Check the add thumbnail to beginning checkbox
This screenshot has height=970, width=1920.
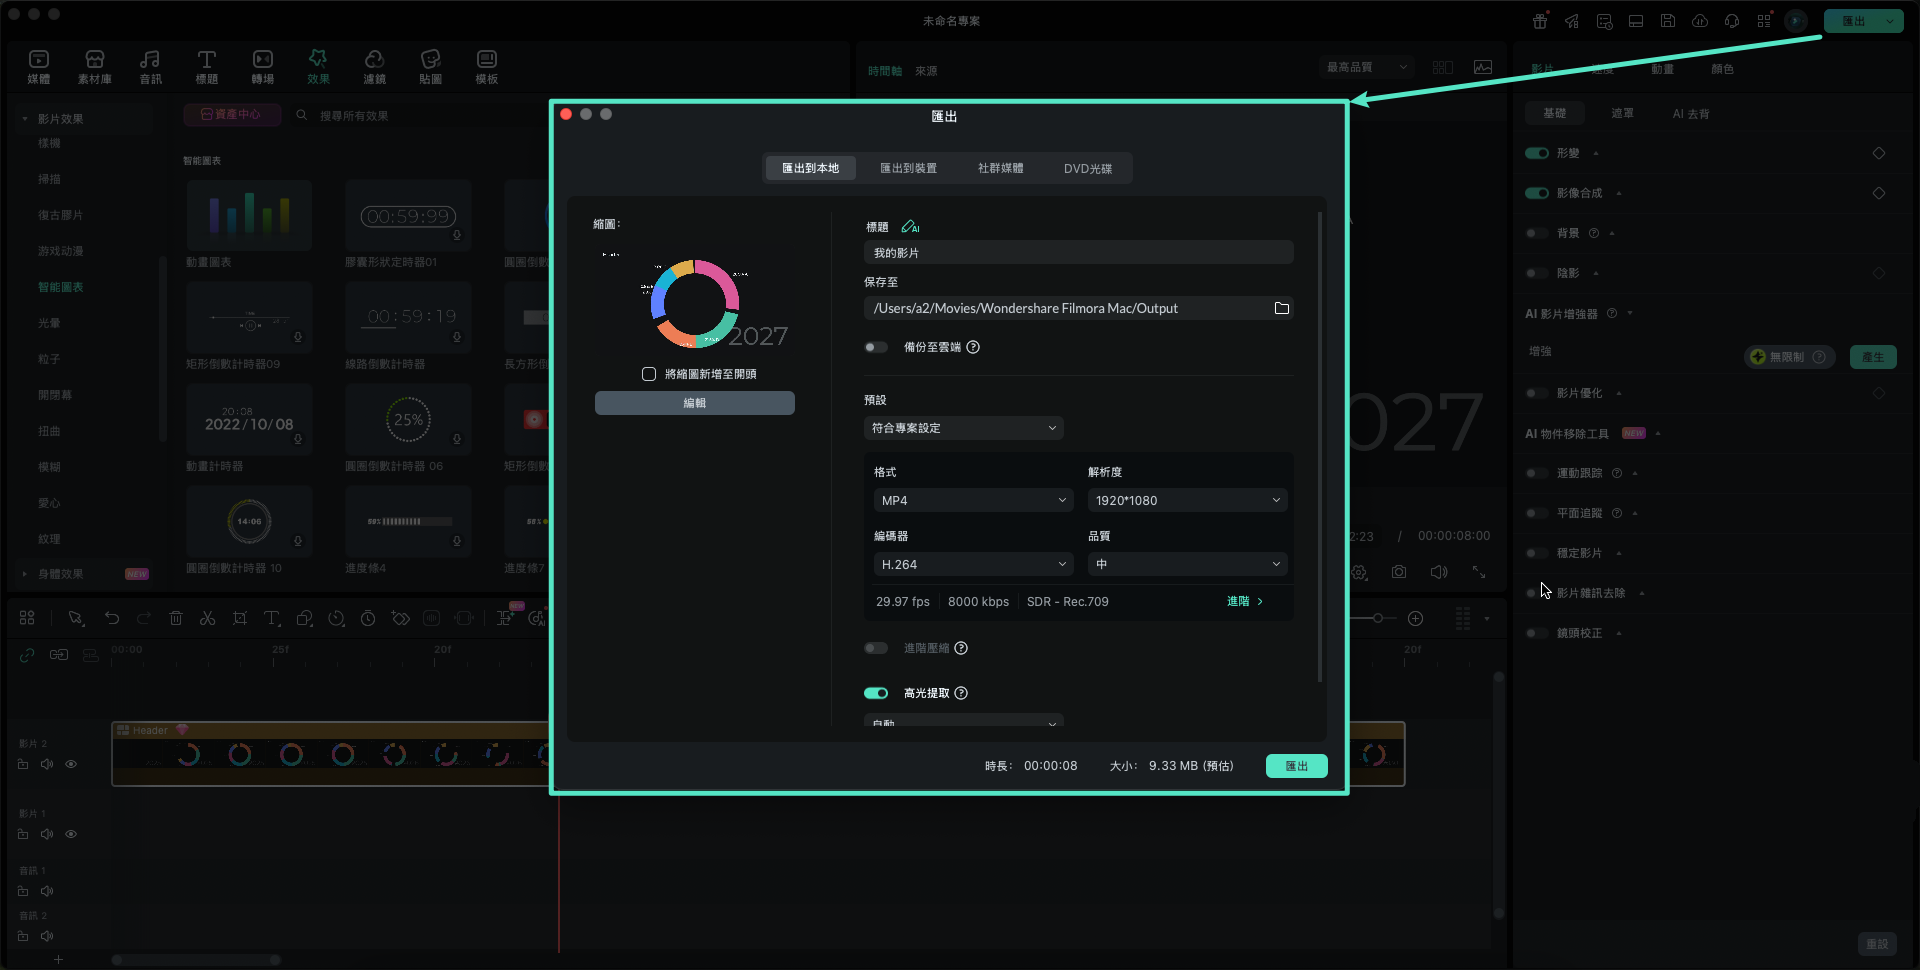(x=649, y=374)
